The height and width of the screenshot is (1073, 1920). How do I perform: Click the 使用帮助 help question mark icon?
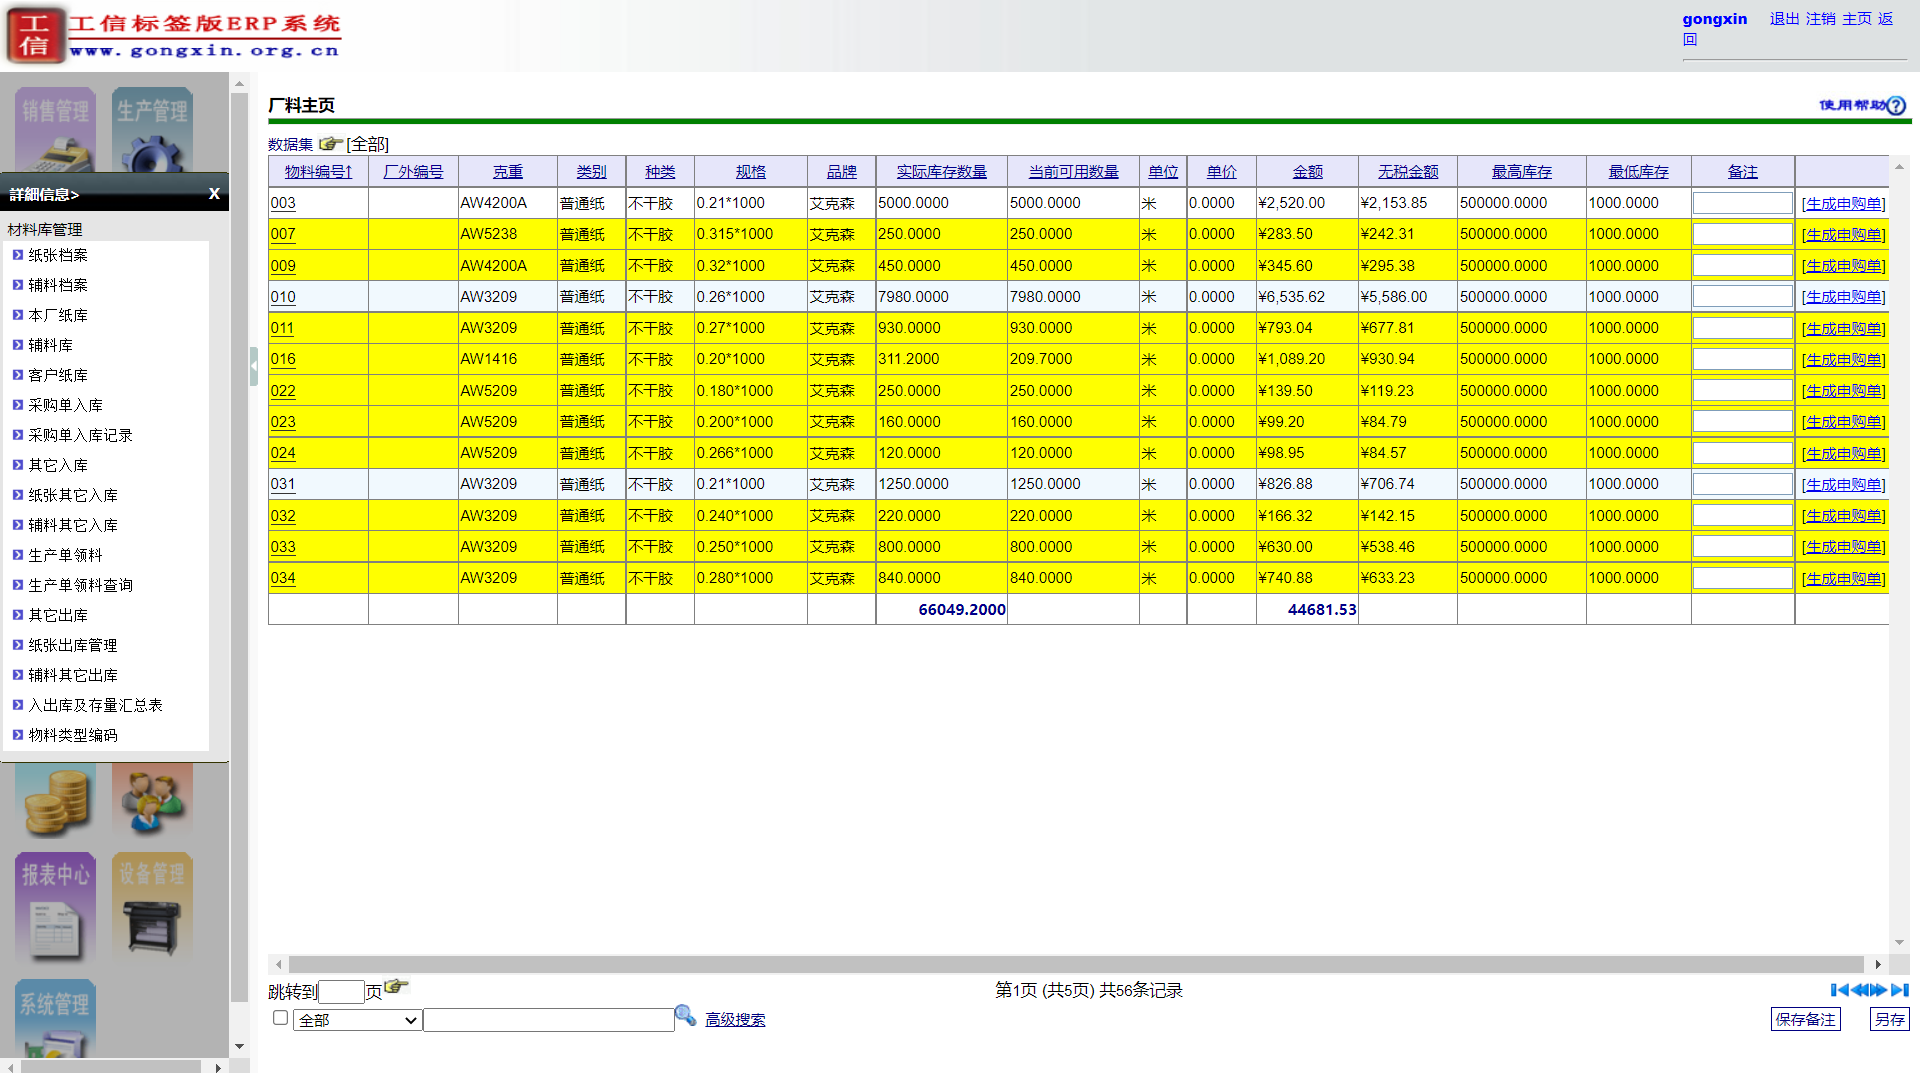click(1896, 106)
